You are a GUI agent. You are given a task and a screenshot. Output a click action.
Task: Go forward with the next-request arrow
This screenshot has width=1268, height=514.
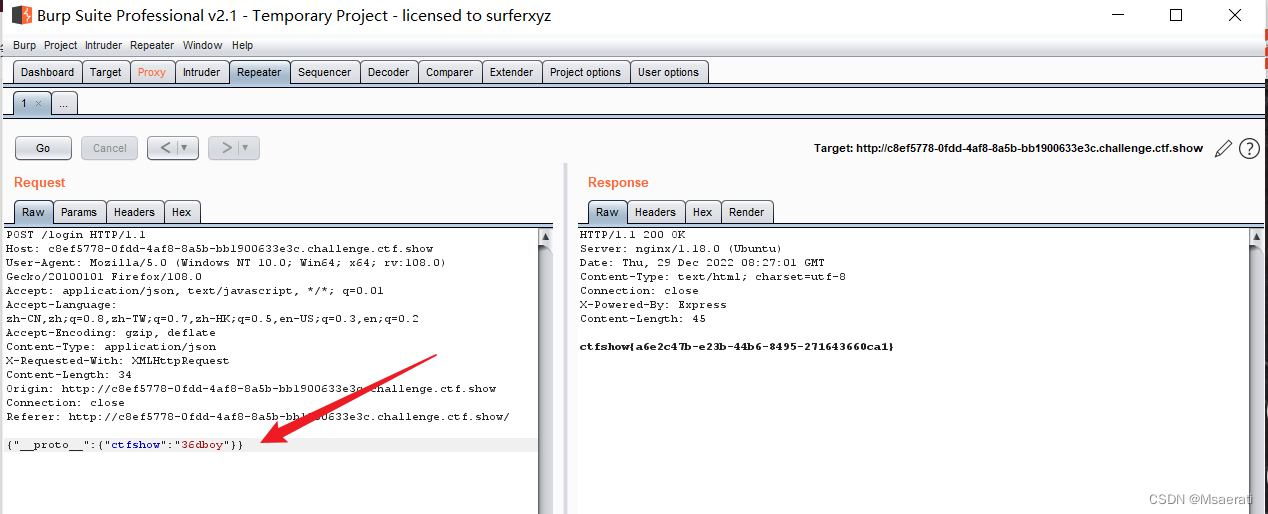pos(226,148)
